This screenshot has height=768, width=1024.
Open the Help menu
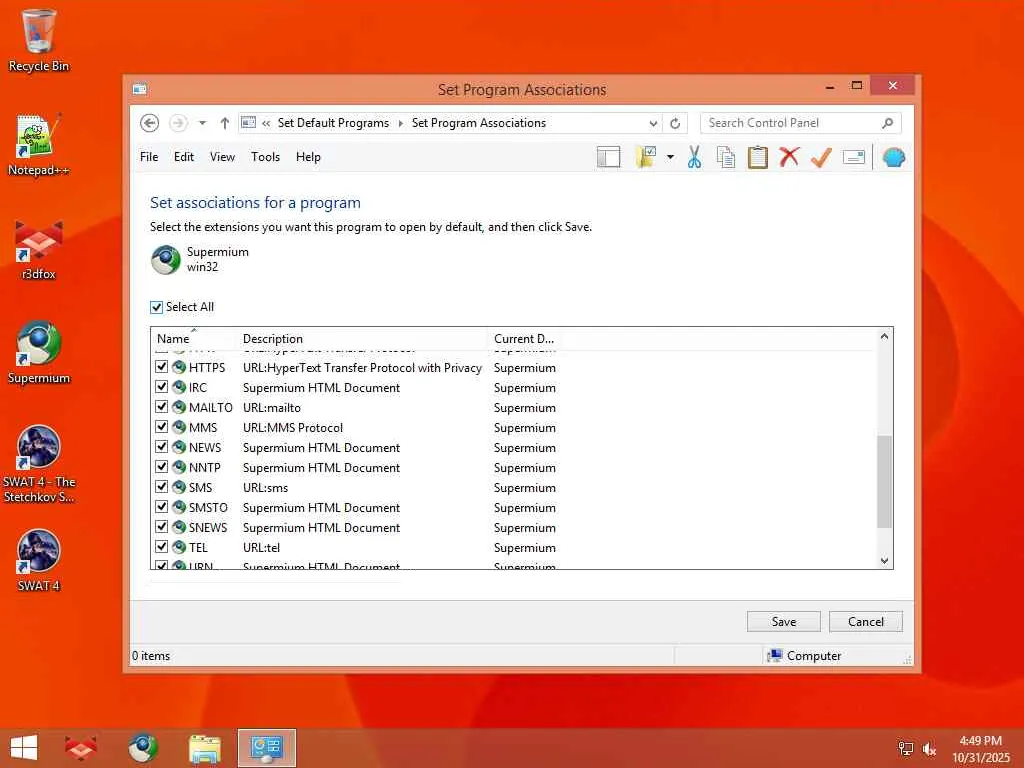[308, 157]
